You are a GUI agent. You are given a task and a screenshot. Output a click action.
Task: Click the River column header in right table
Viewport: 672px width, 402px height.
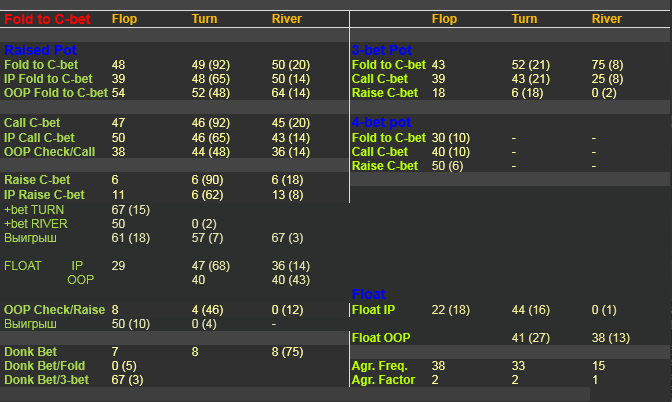606,19
